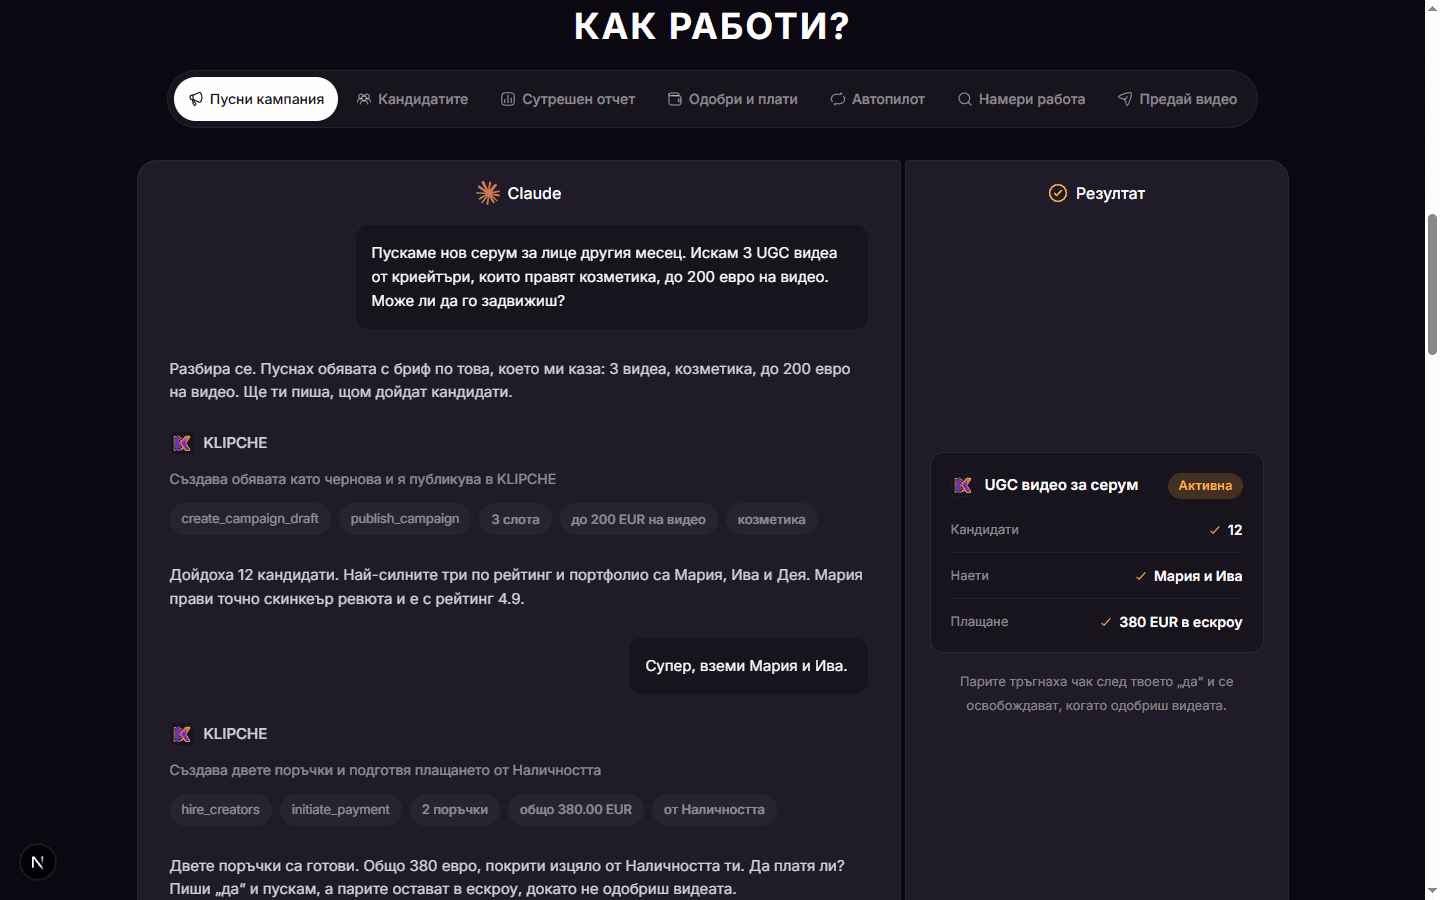Click the Наети row label
The image size is (1440, 900).
click(970, 576)
